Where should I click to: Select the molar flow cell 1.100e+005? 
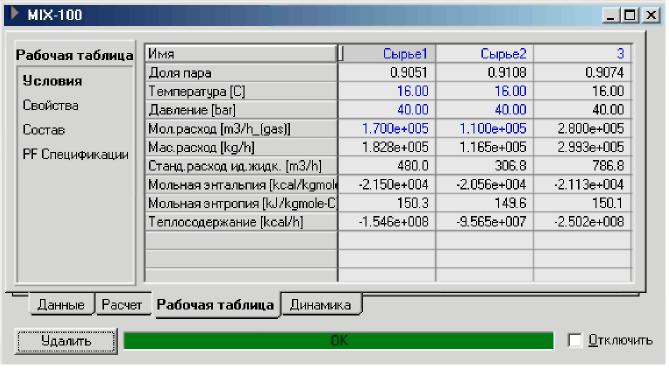[x=485, y=128]
